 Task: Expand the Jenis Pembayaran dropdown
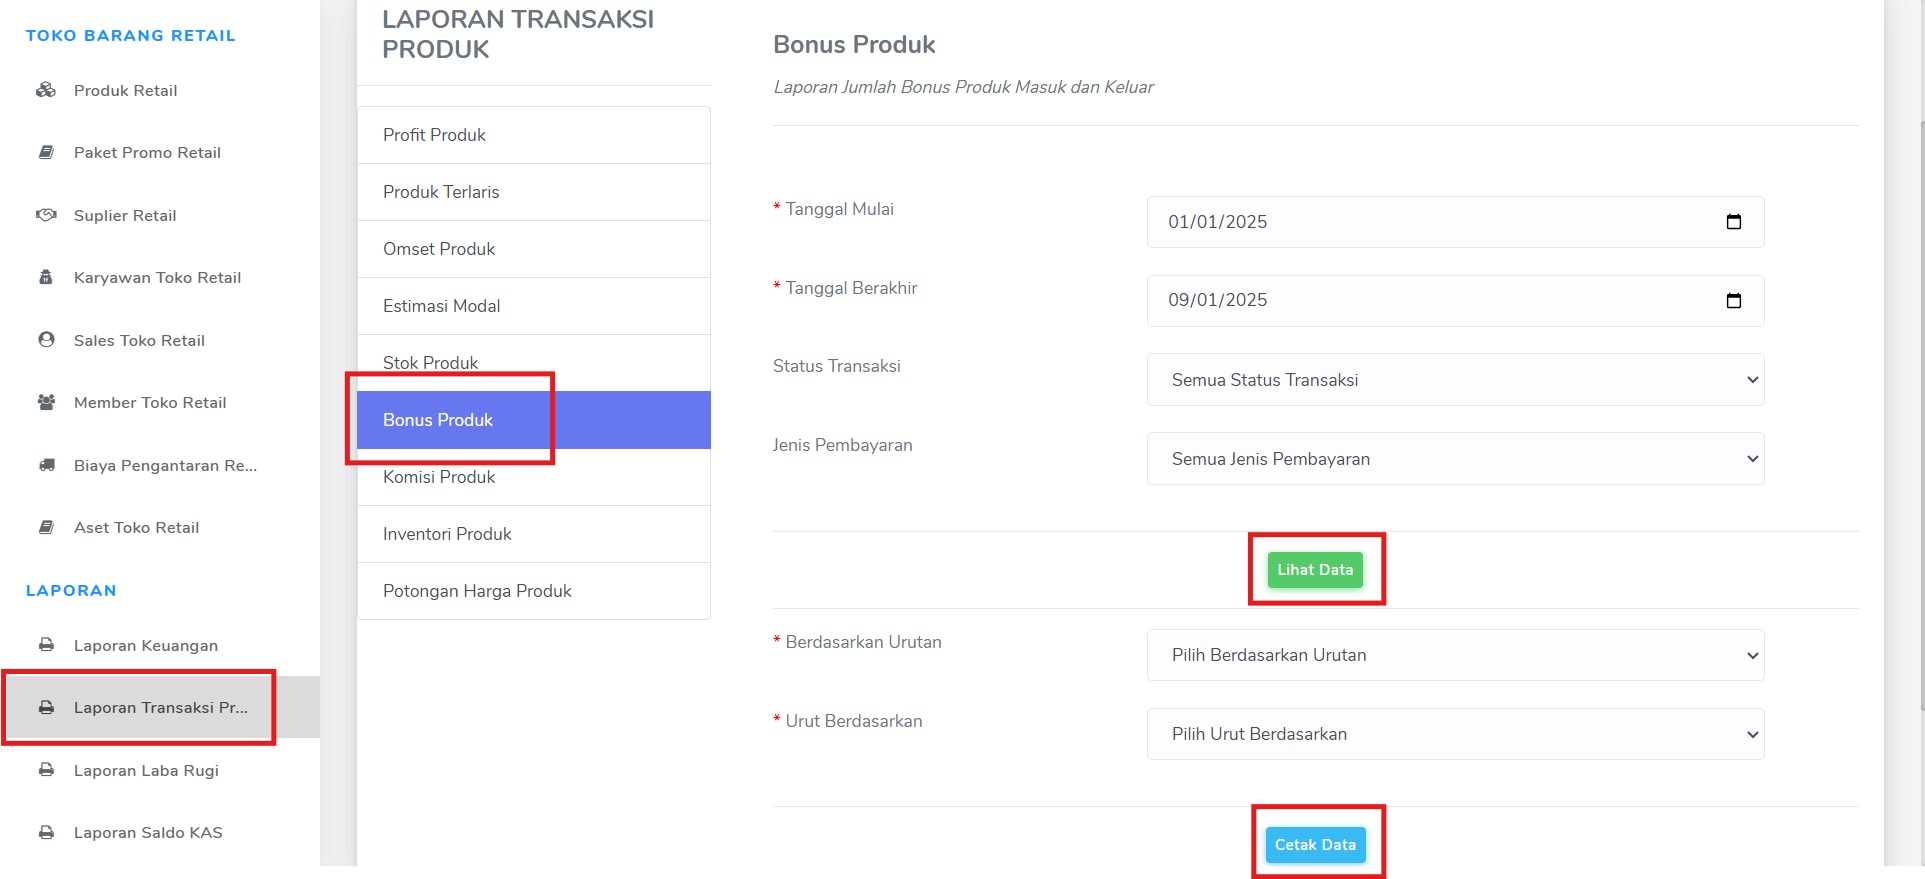click(1455, 459)
